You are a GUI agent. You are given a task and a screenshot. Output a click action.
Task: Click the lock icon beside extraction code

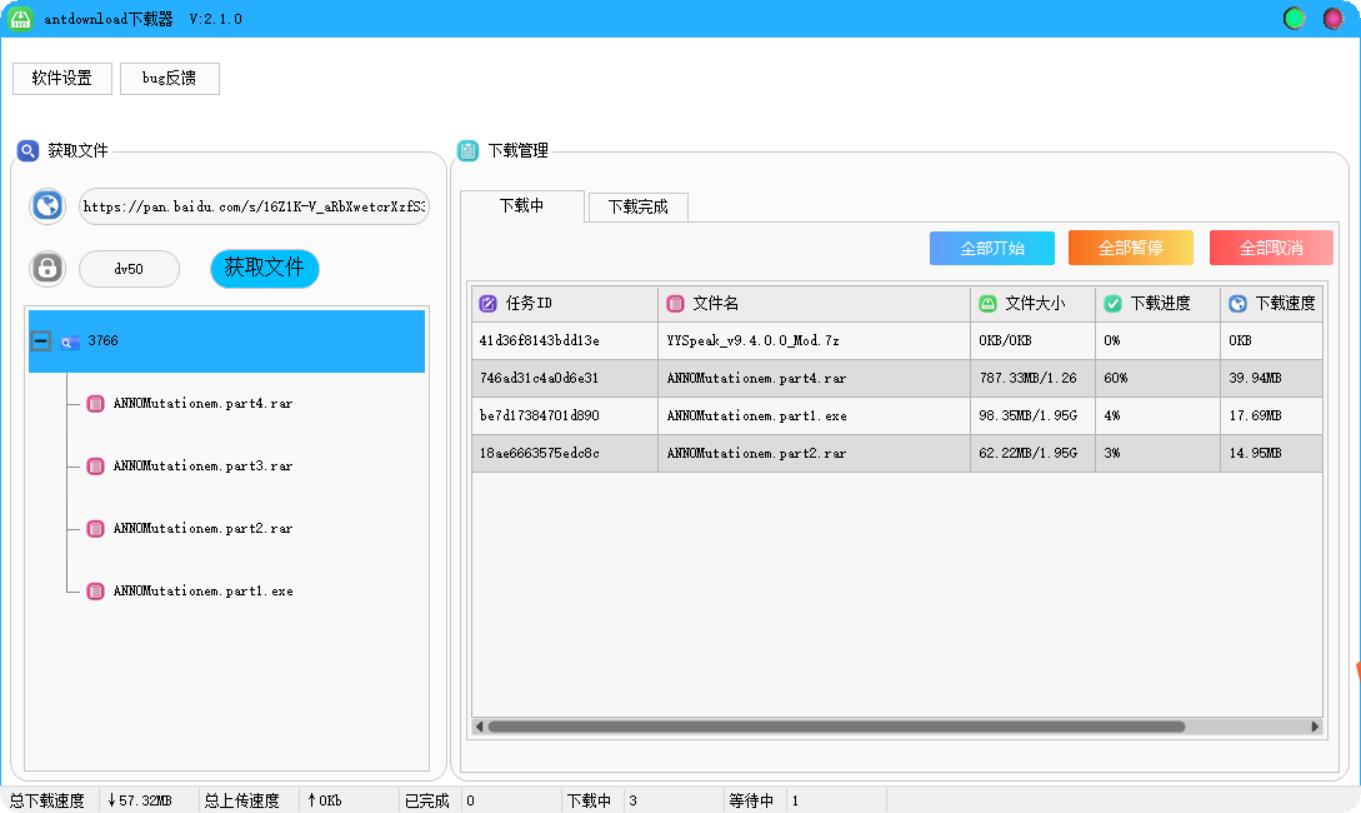click(46, 268)
